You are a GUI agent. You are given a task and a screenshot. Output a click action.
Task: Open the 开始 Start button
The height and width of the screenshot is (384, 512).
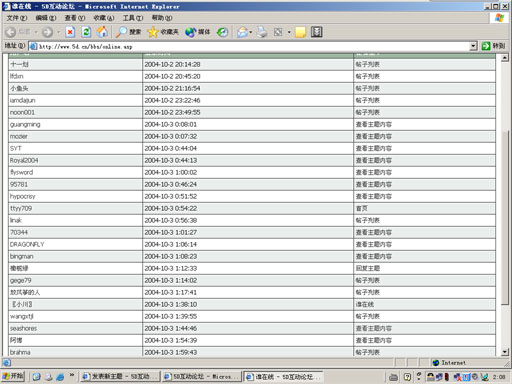click(13, 376)
